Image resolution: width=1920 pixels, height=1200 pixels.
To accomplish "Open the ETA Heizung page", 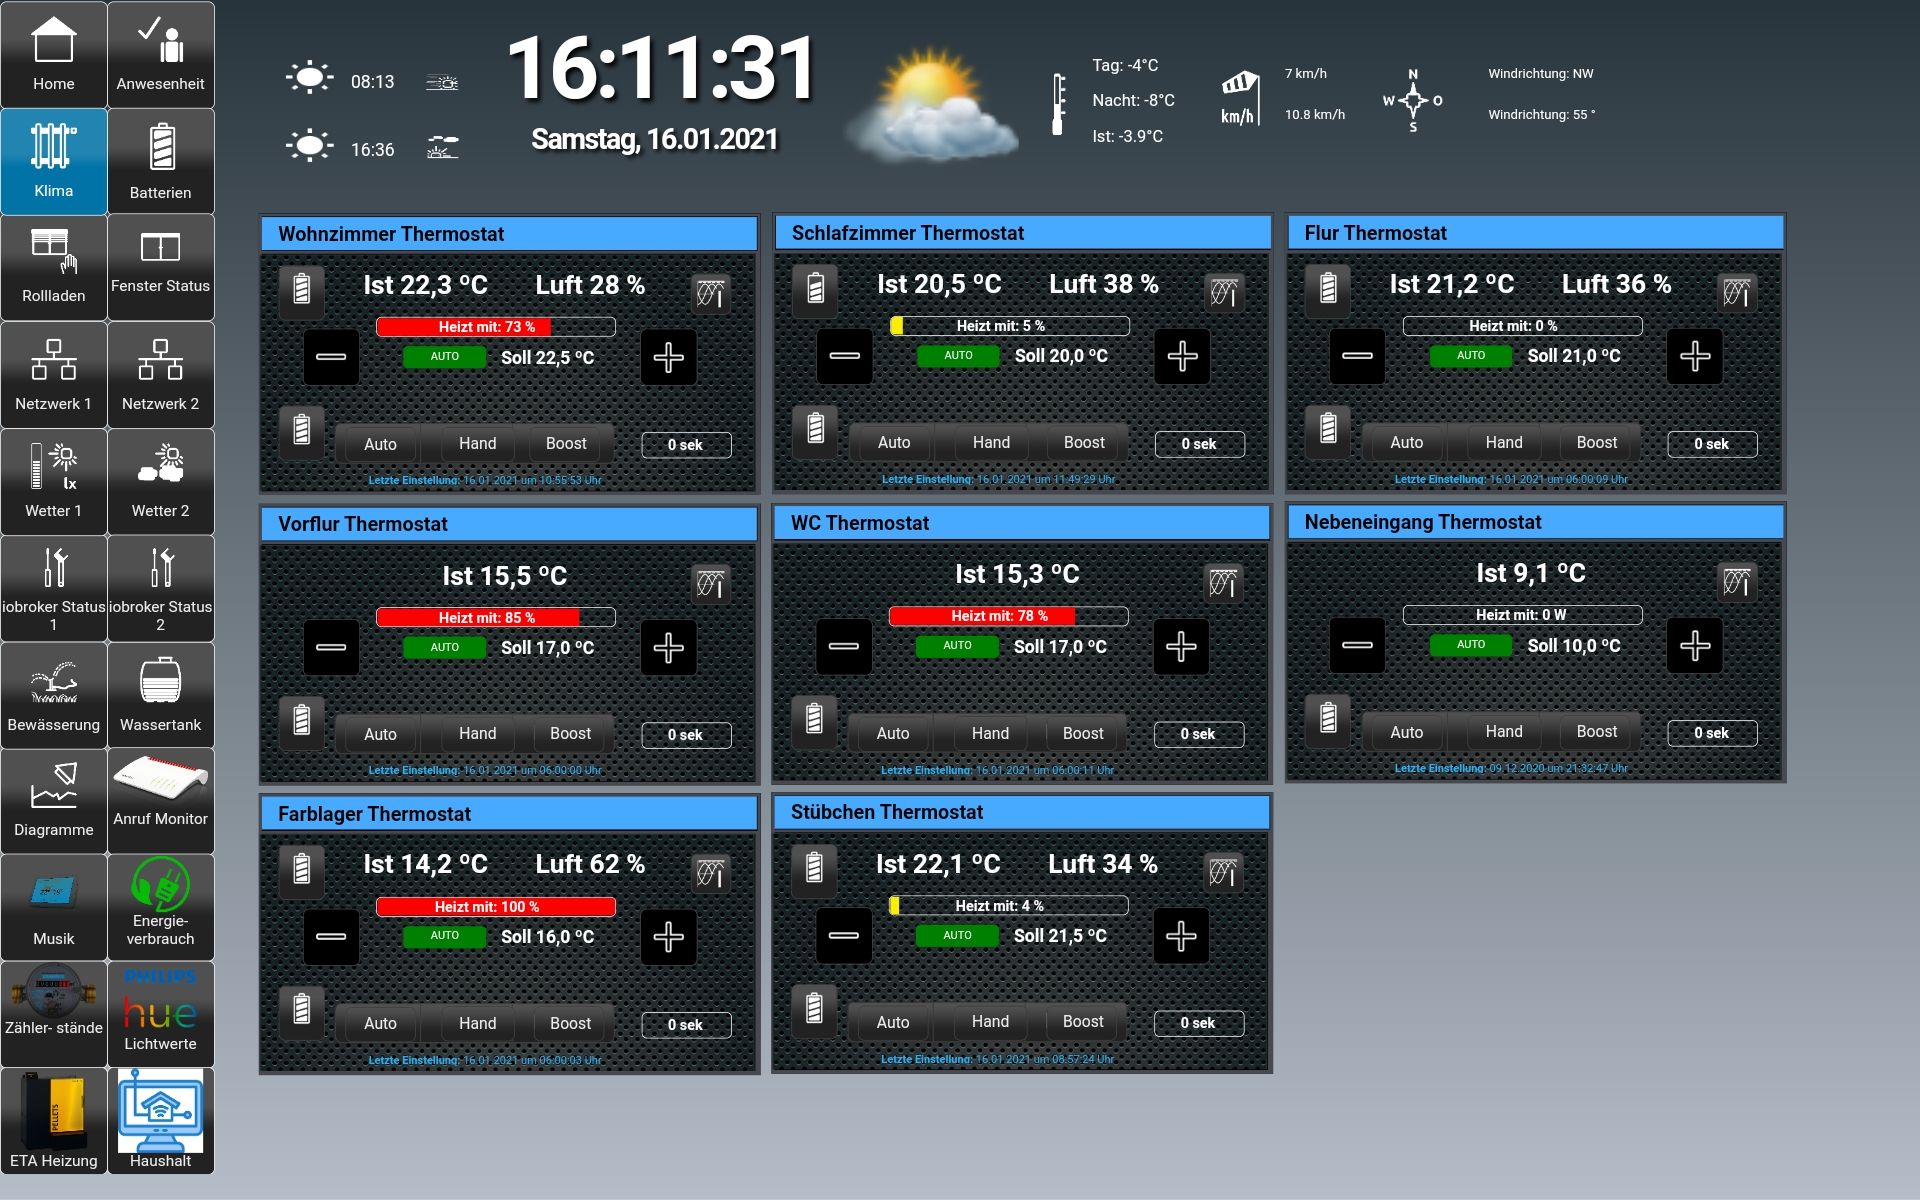I will (x=53, y=1120).
